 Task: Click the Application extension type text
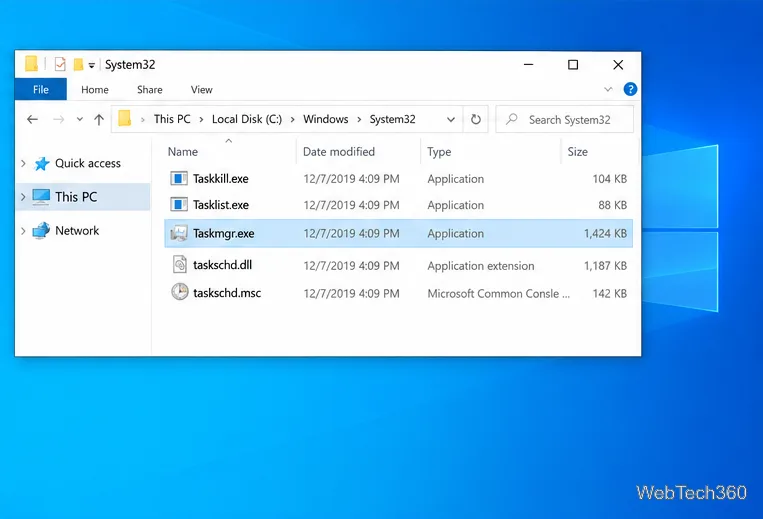click(481, 266)
